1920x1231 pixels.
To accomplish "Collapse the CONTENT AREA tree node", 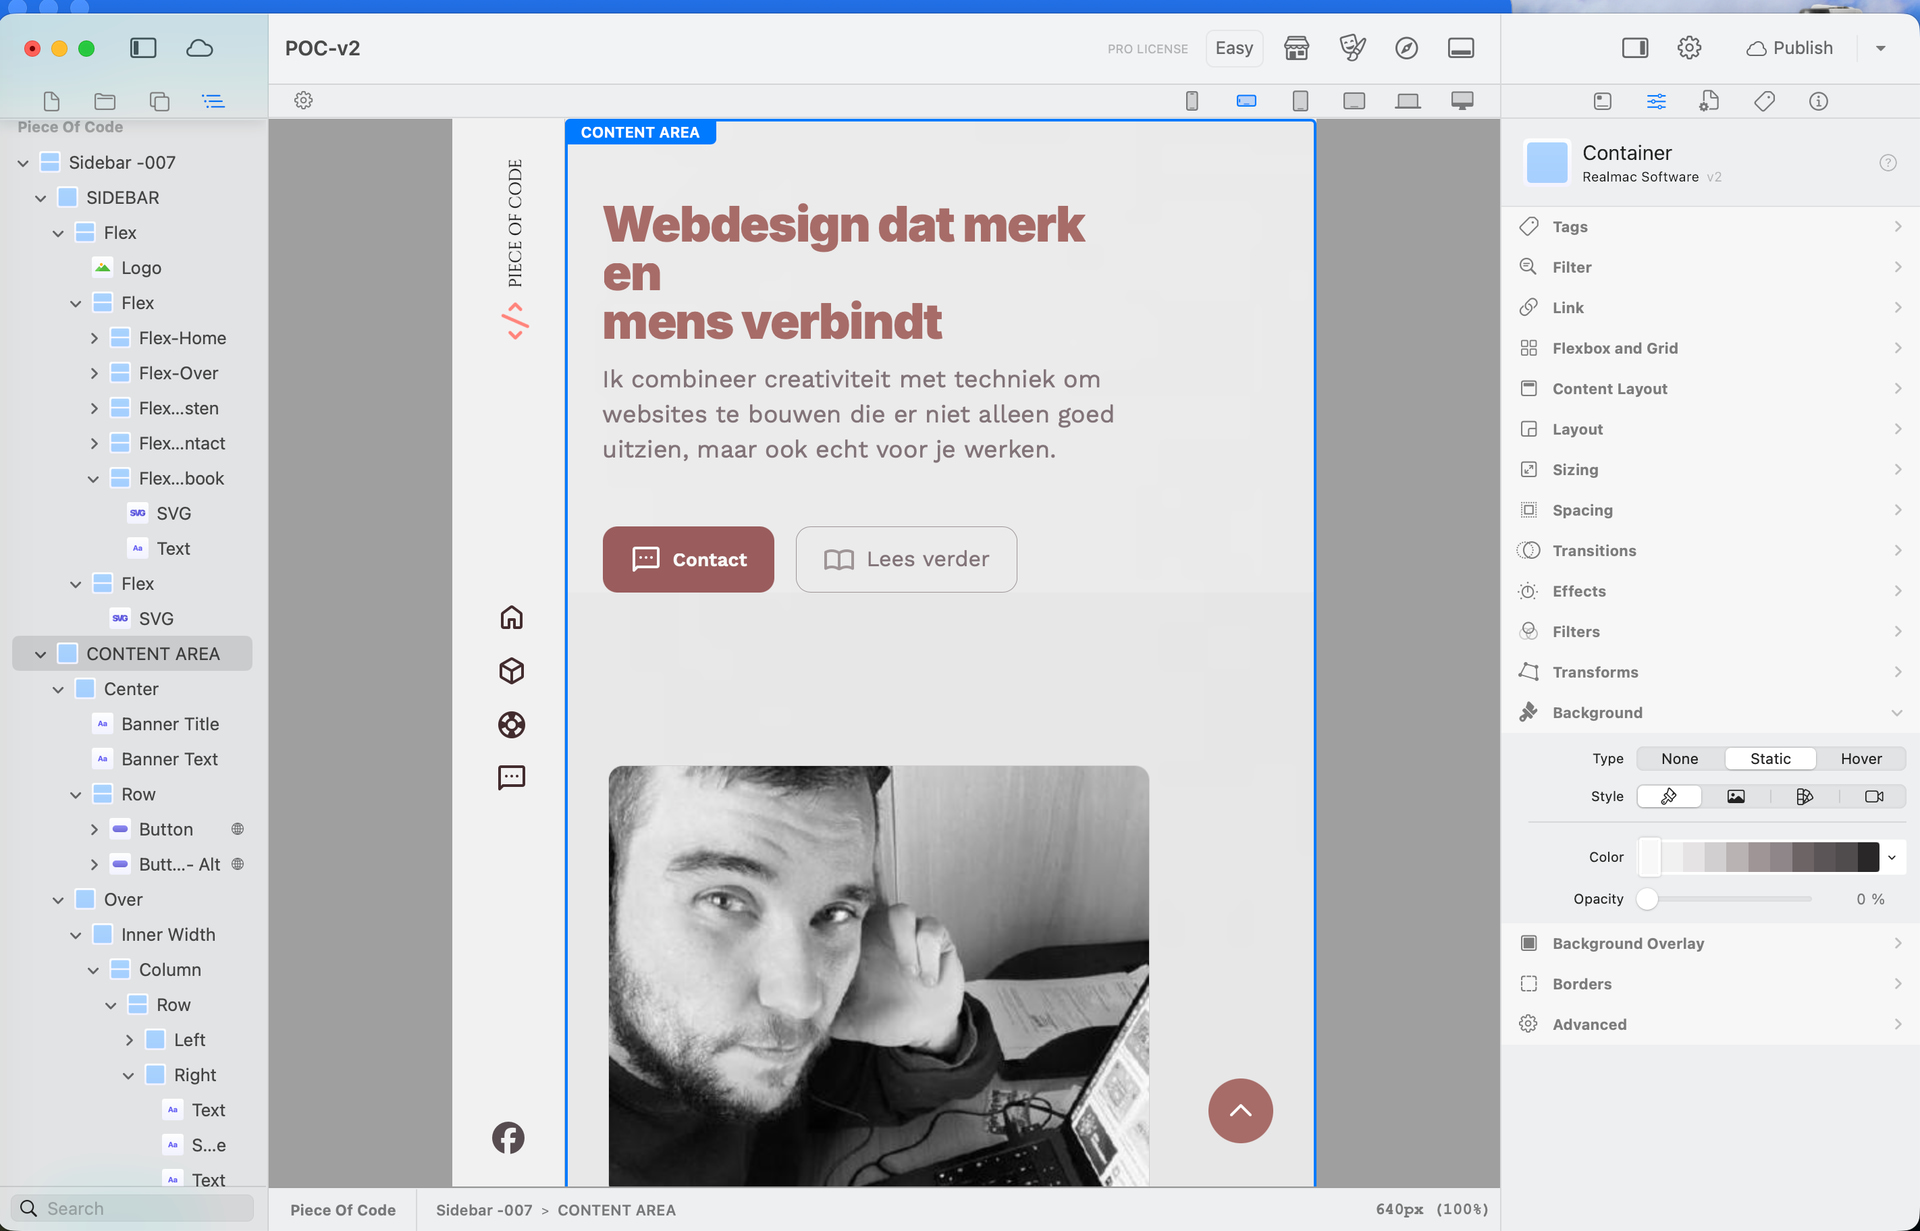I will coord(41,654).
